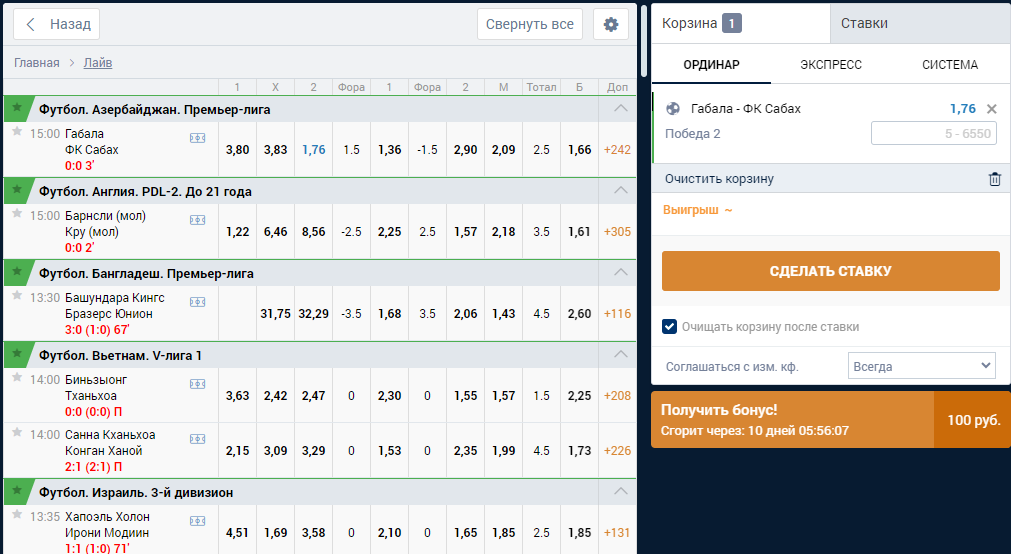Favorite the Бангладеш Премьер-лига league star
1011x554 pixels.
pos(17,272)
